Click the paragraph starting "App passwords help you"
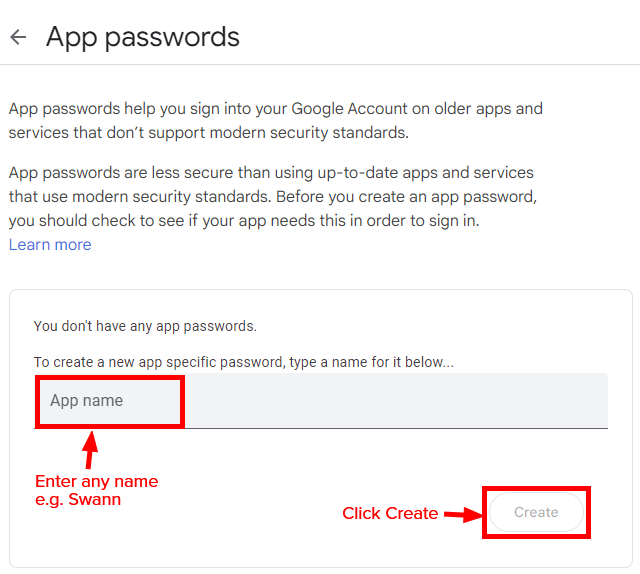Screen dimensions: 640x574 pos(276,120)
